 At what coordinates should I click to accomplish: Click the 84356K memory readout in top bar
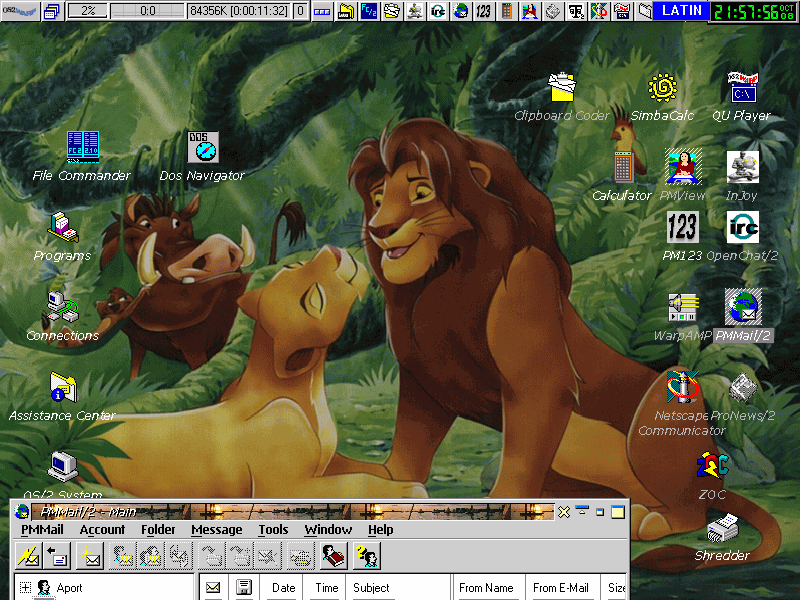click(239, 11)
